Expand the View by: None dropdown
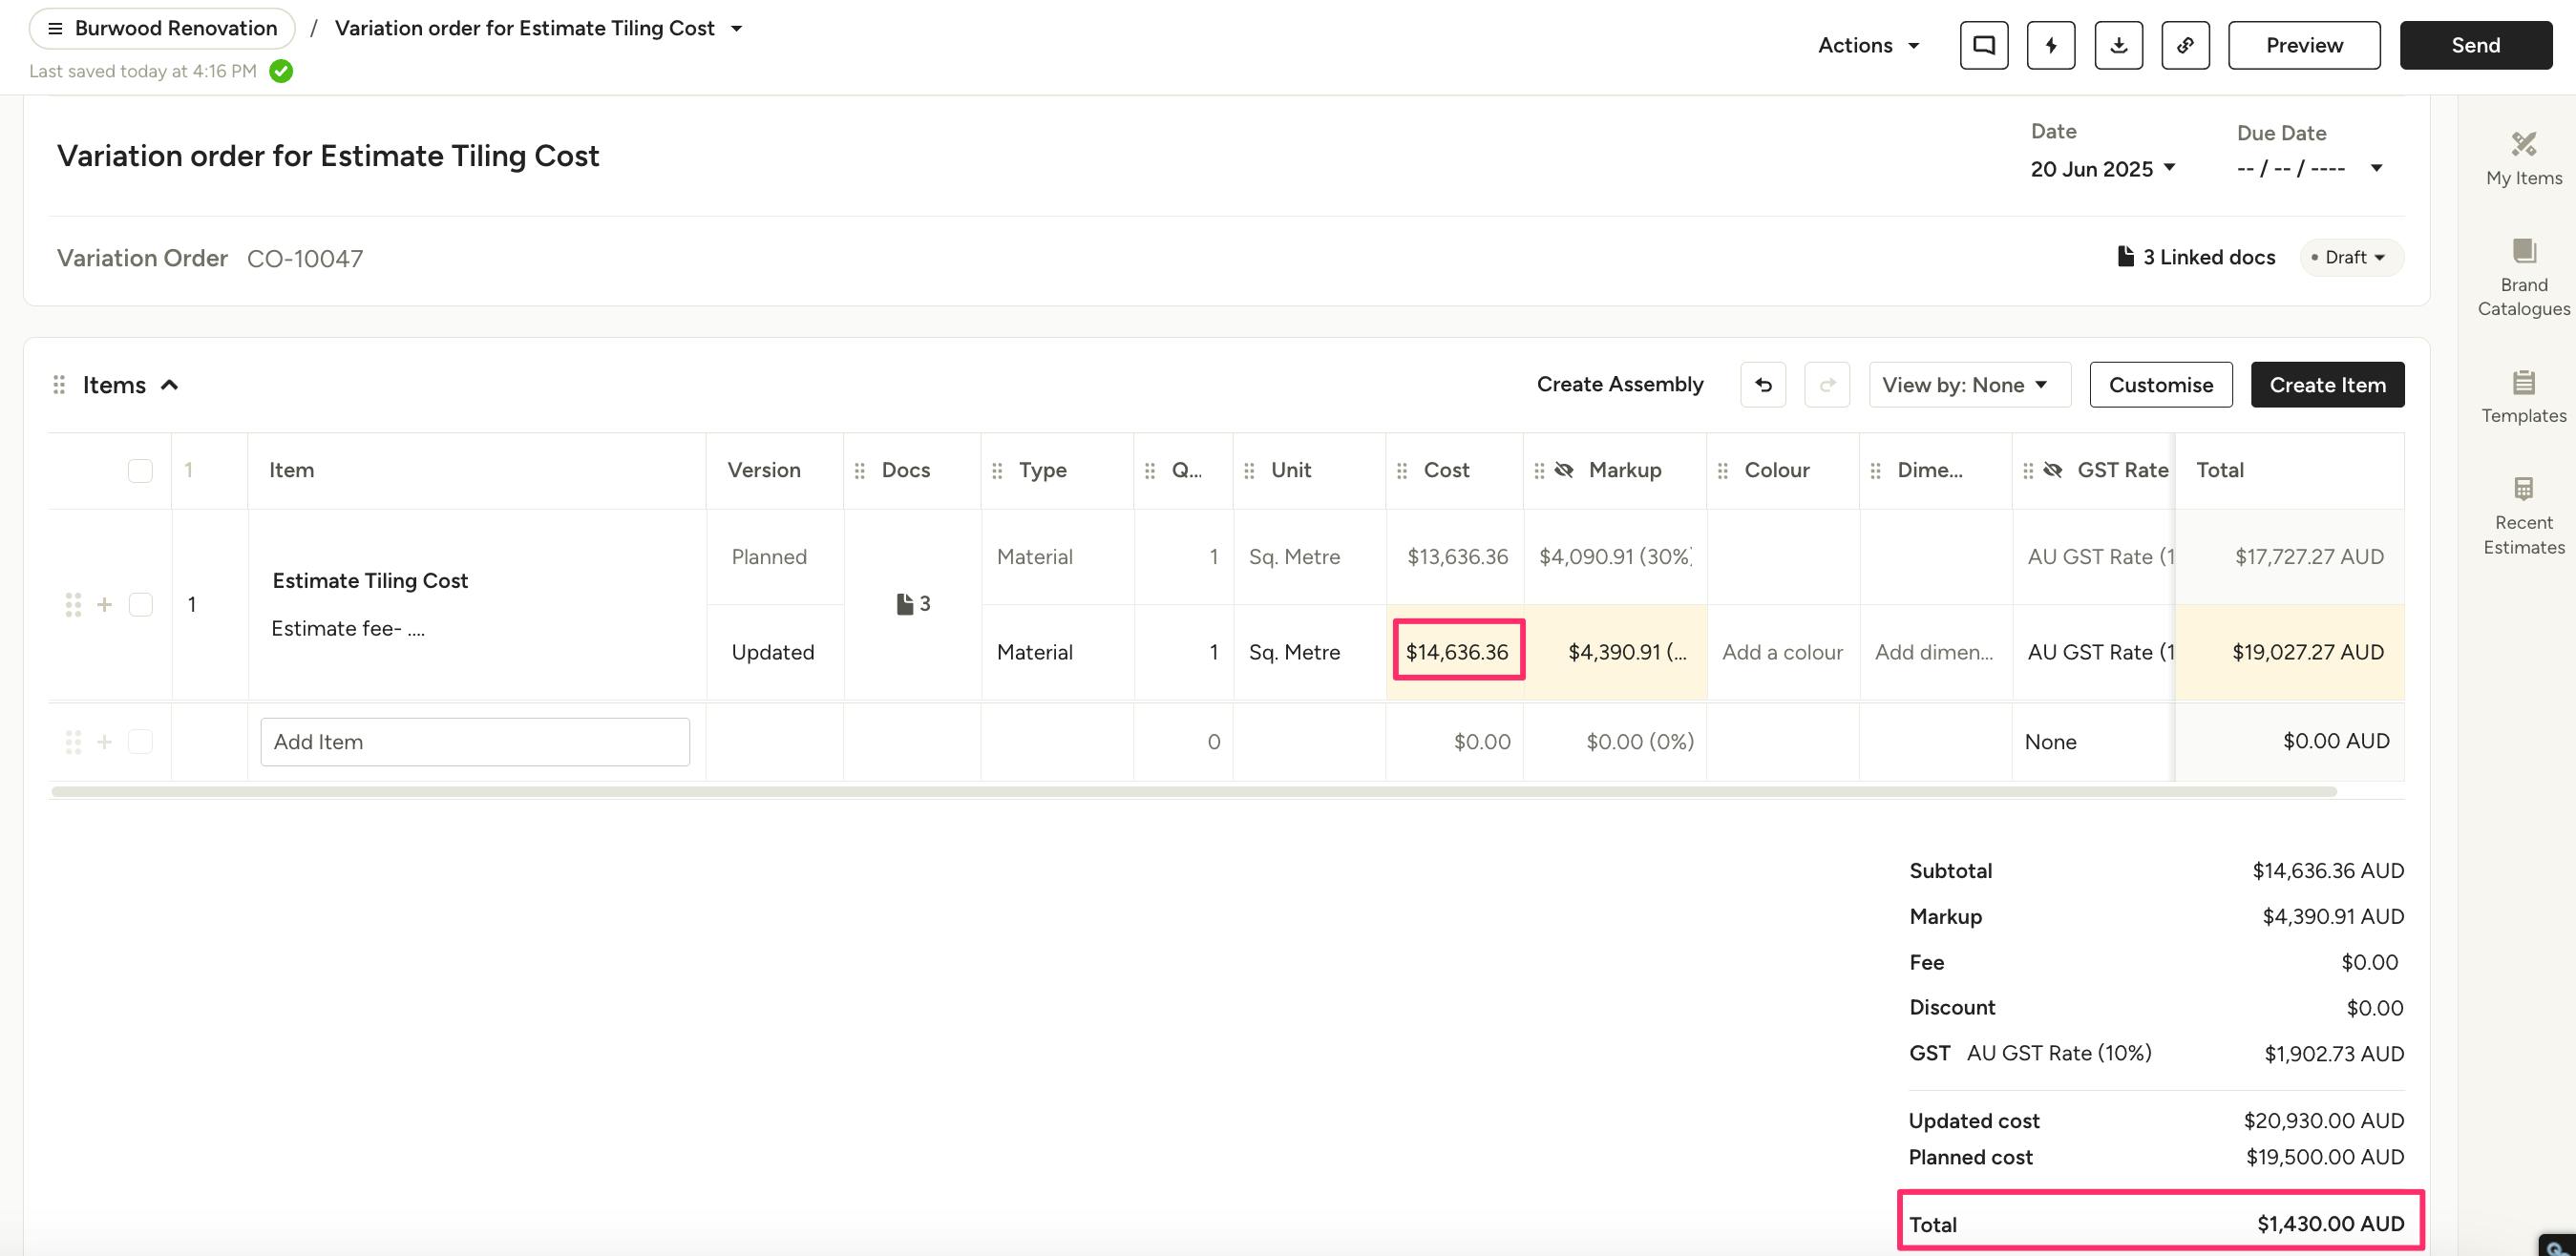 pos(1968,385)
